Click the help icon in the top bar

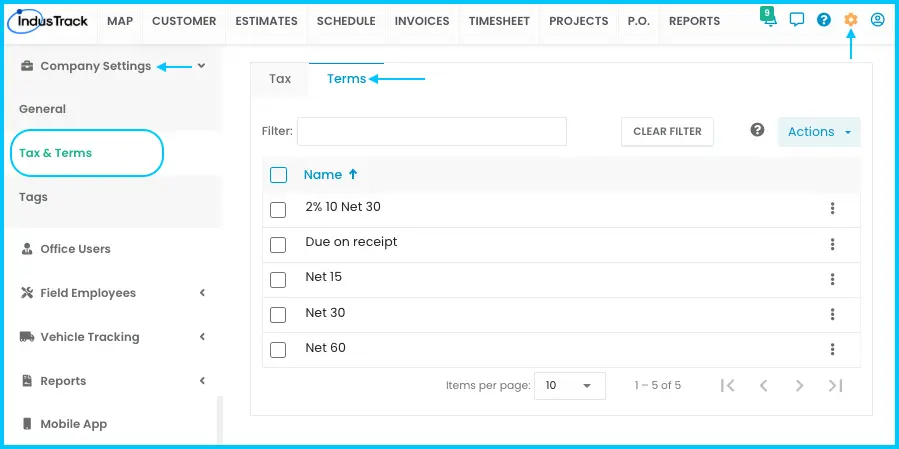click(x=824, y=20)
